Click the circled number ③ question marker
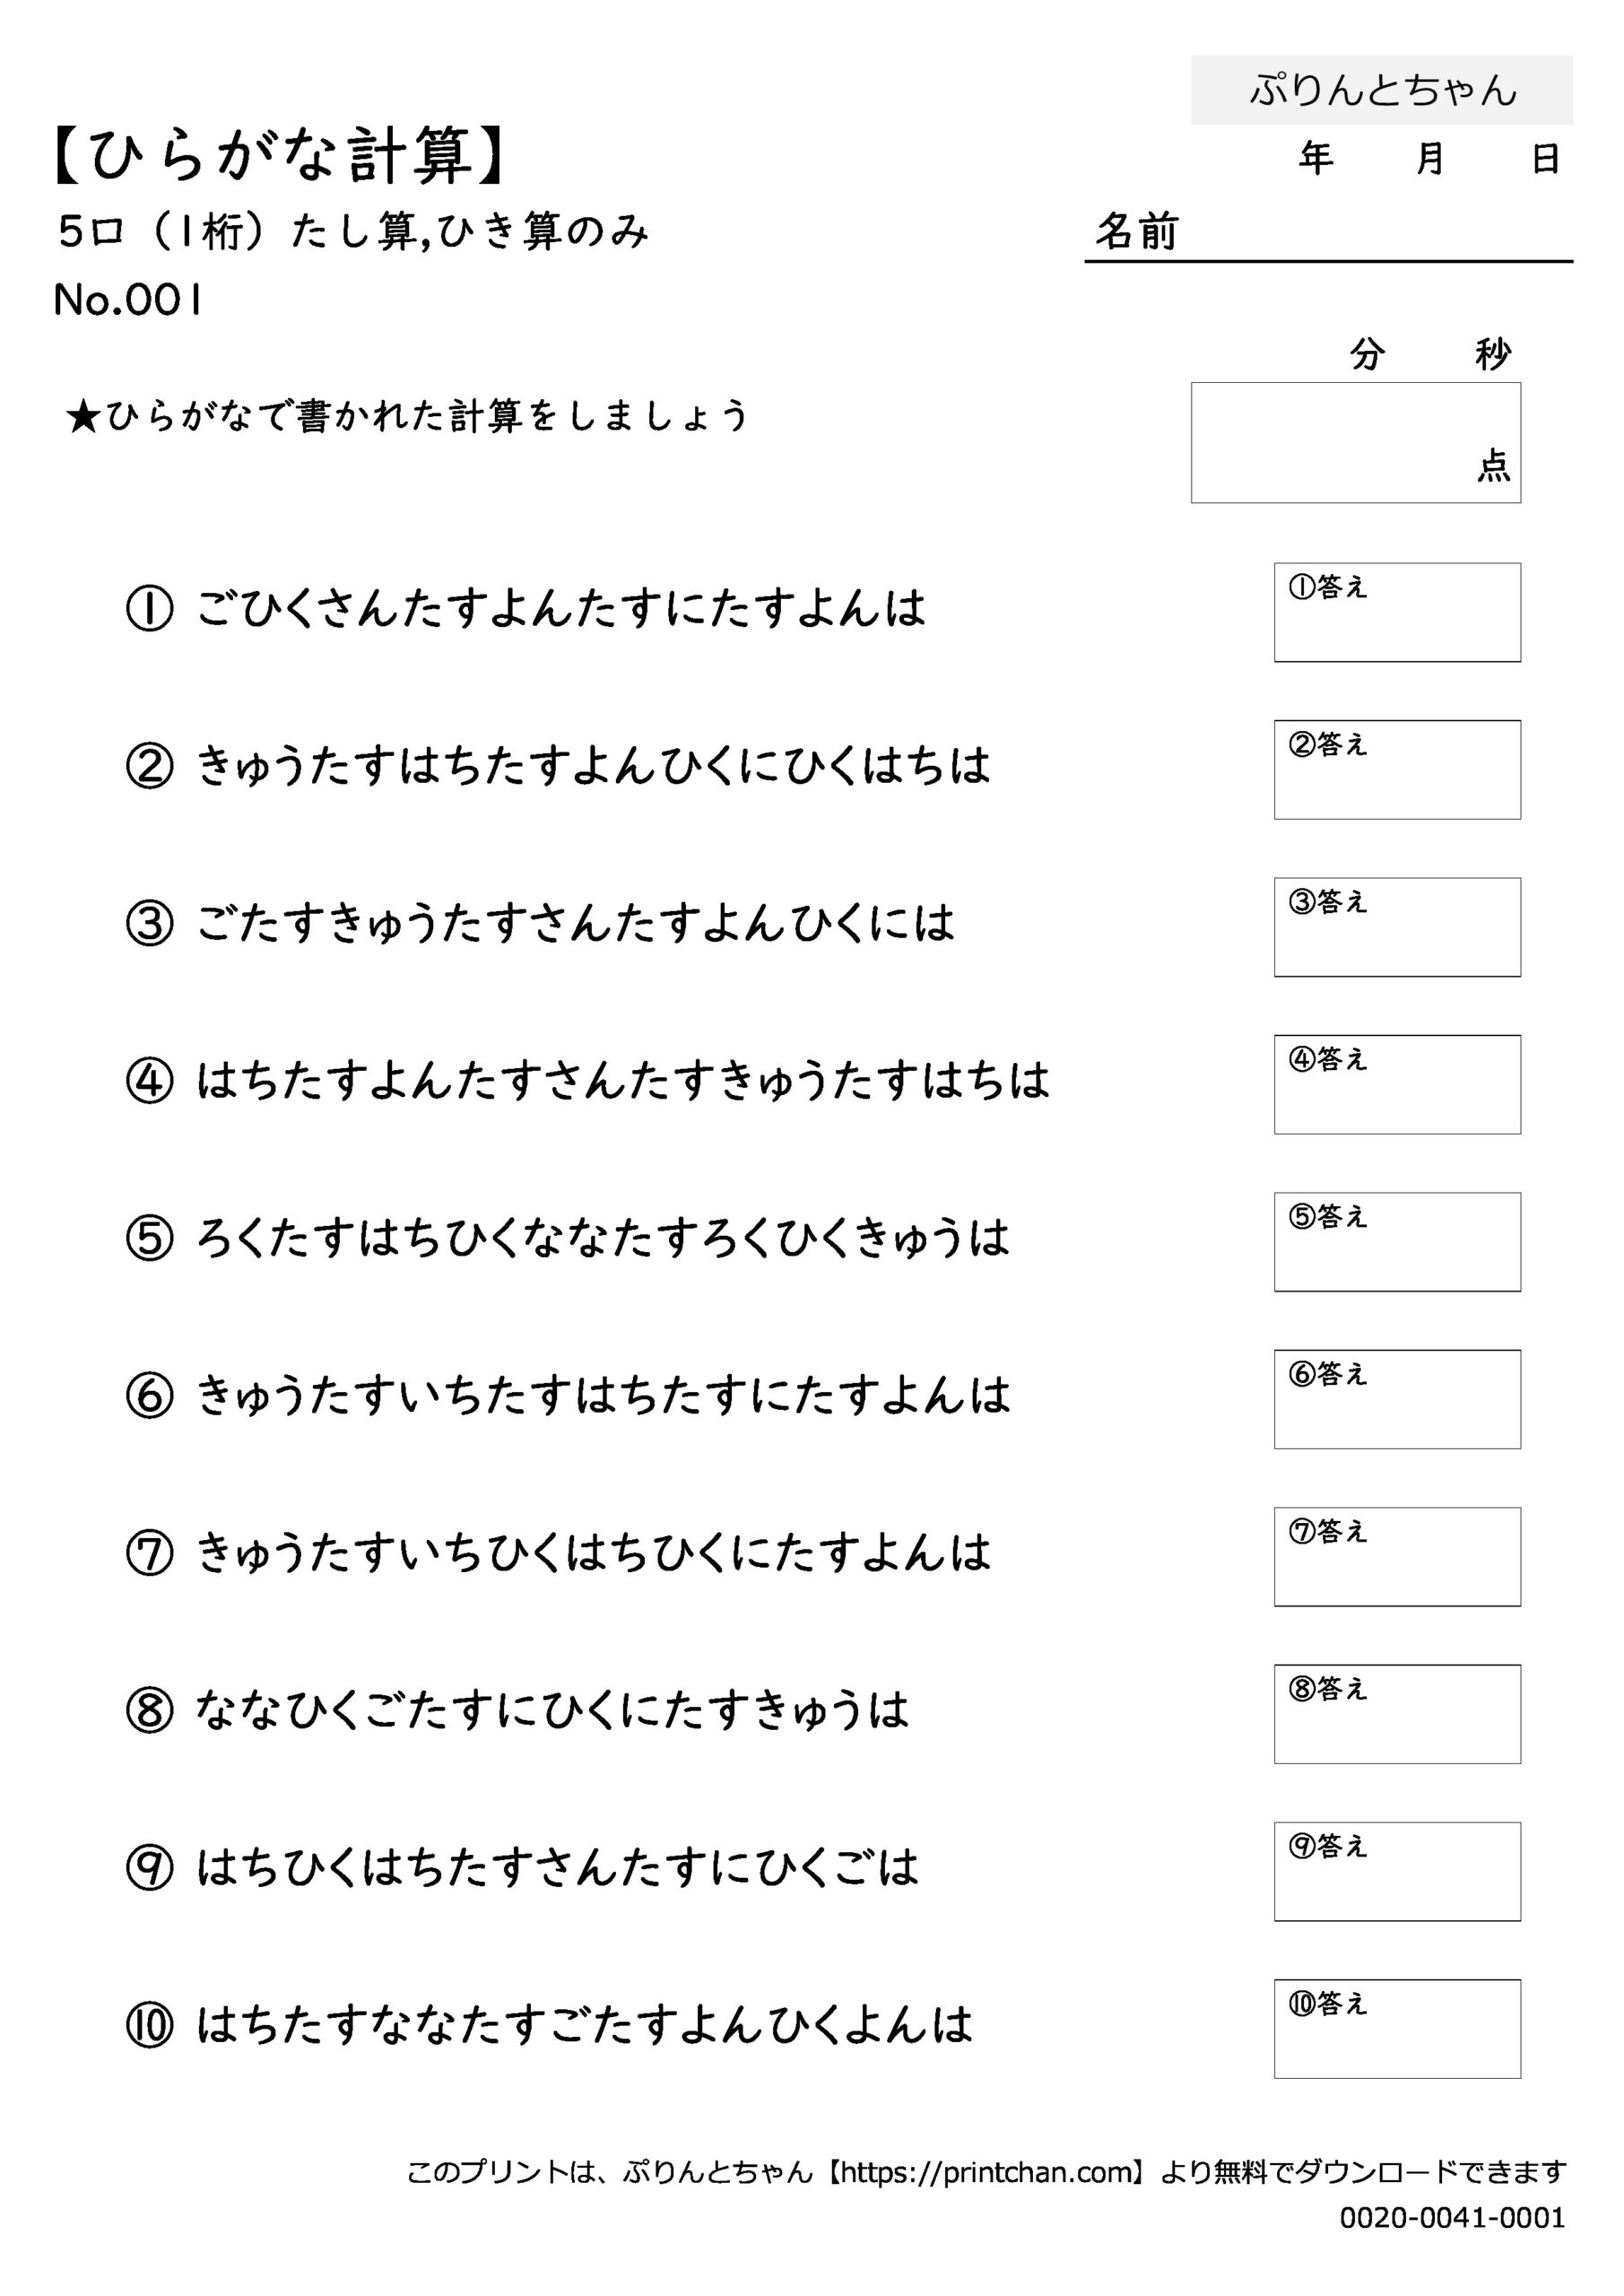1624x2296 pixels. (x=150, y=924)
